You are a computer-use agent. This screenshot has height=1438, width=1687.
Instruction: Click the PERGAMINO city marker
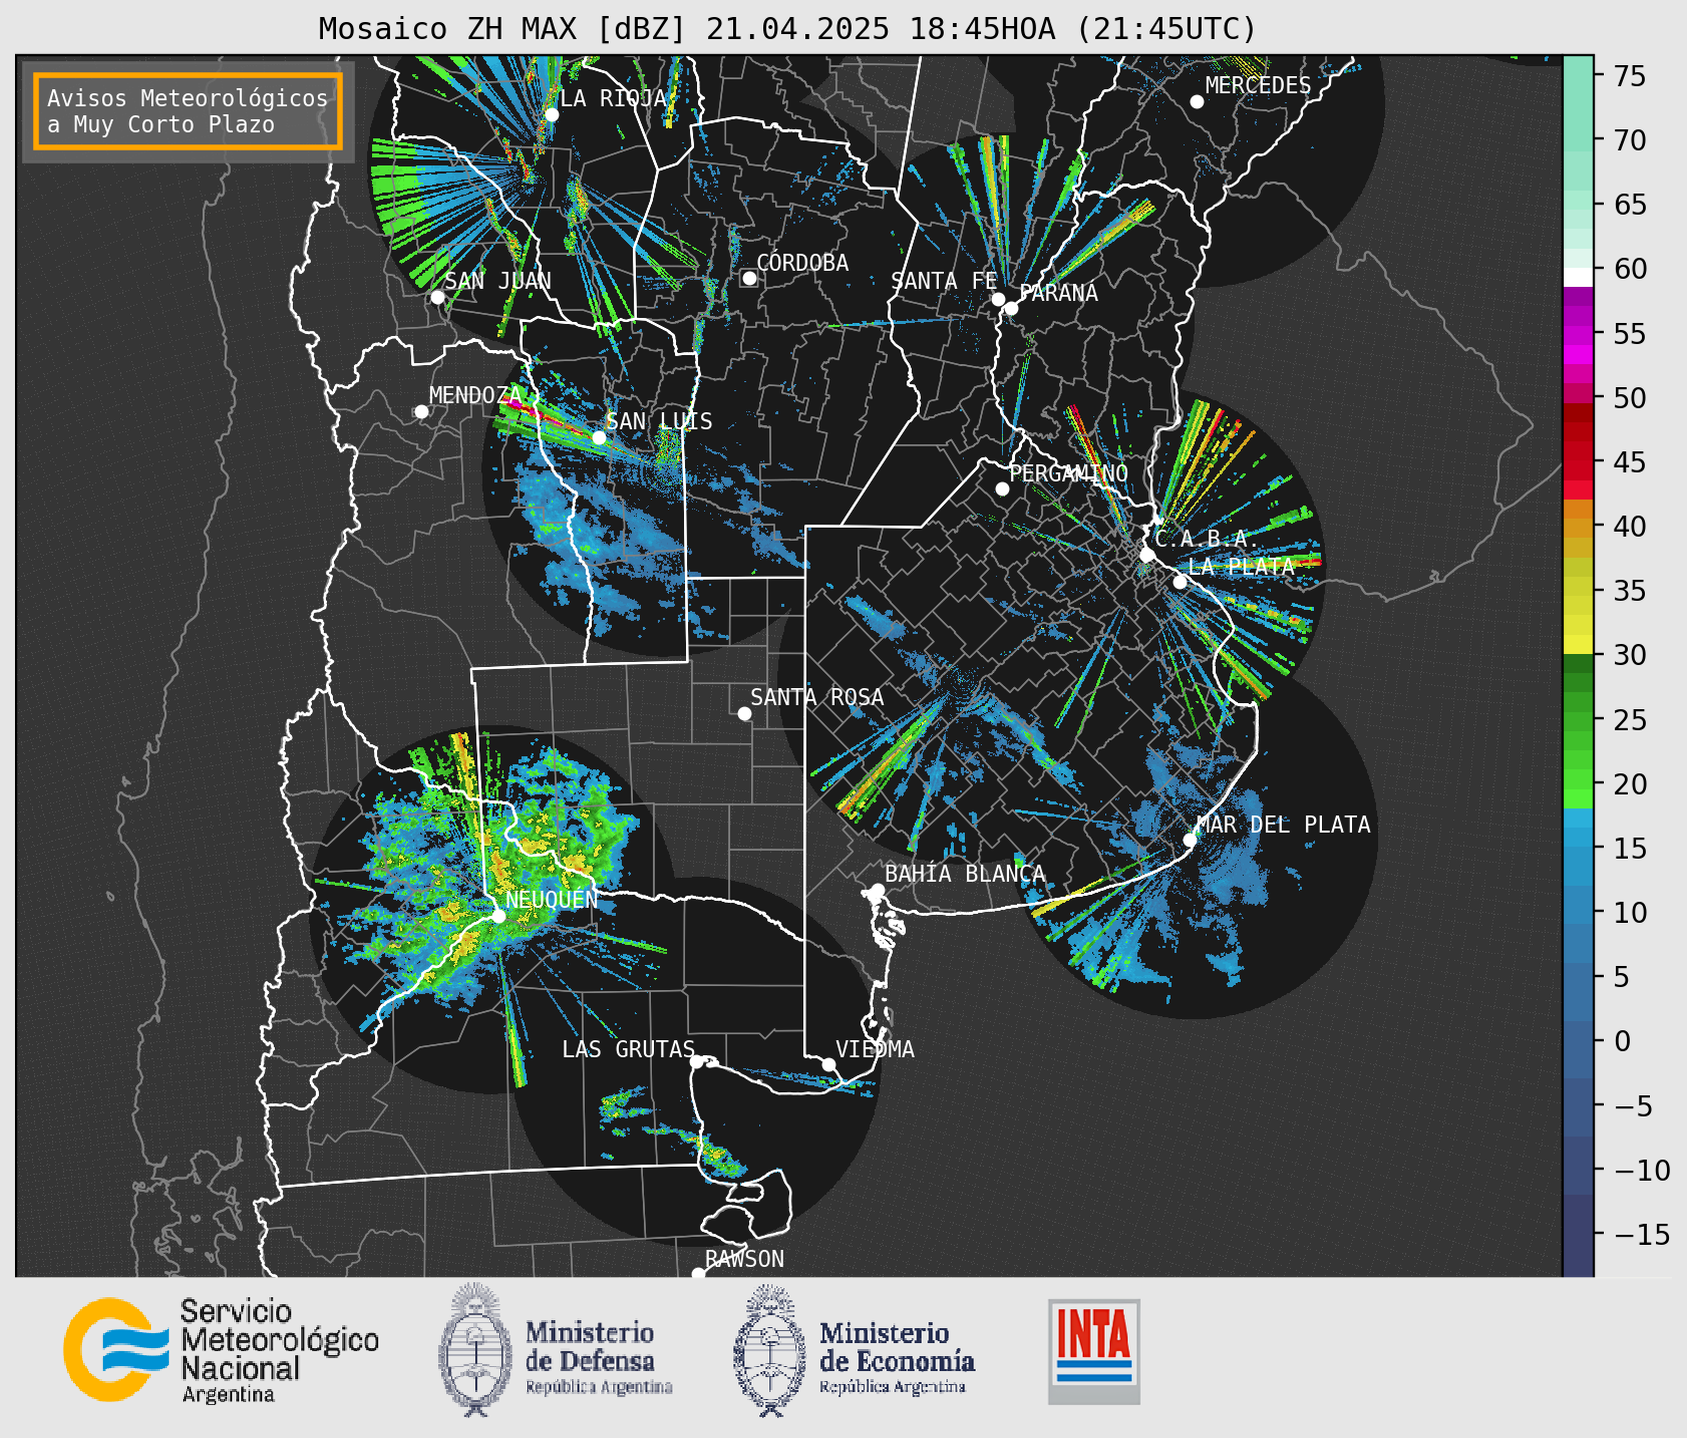point(1002,489)
